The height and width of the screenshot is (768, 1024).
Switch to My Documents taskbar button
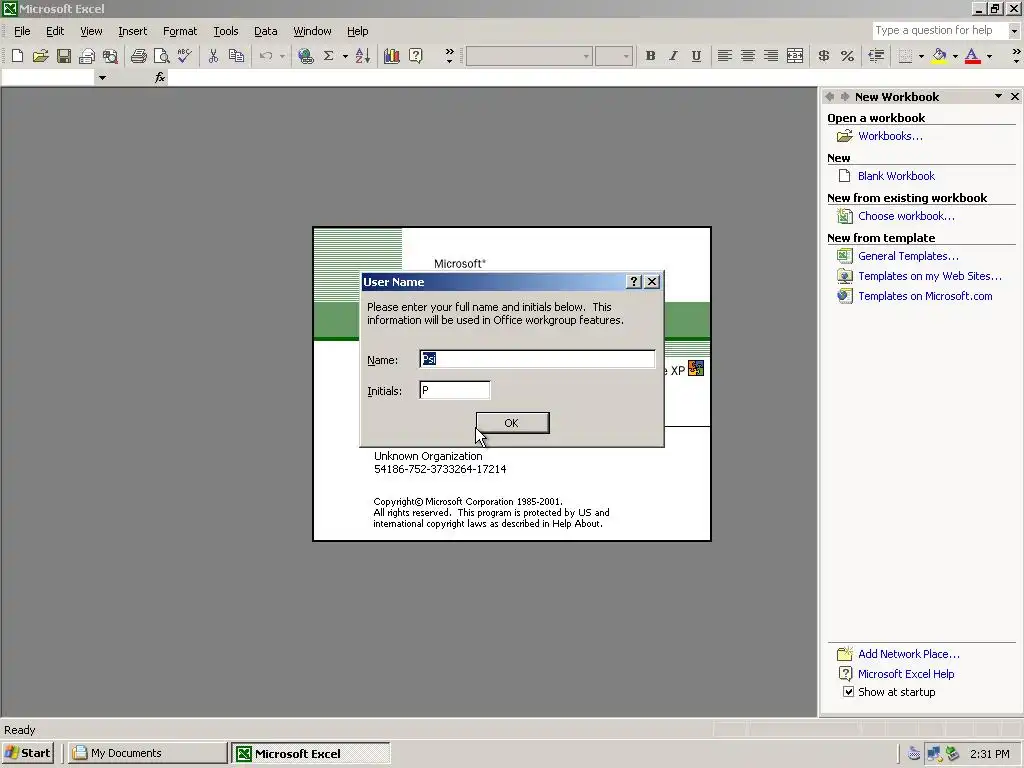click(148, 753)
